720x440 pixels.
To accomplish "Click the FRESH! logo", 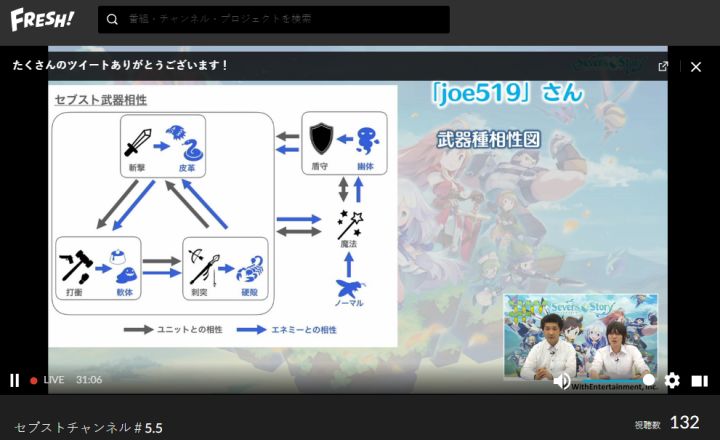I will click(42, 19).
